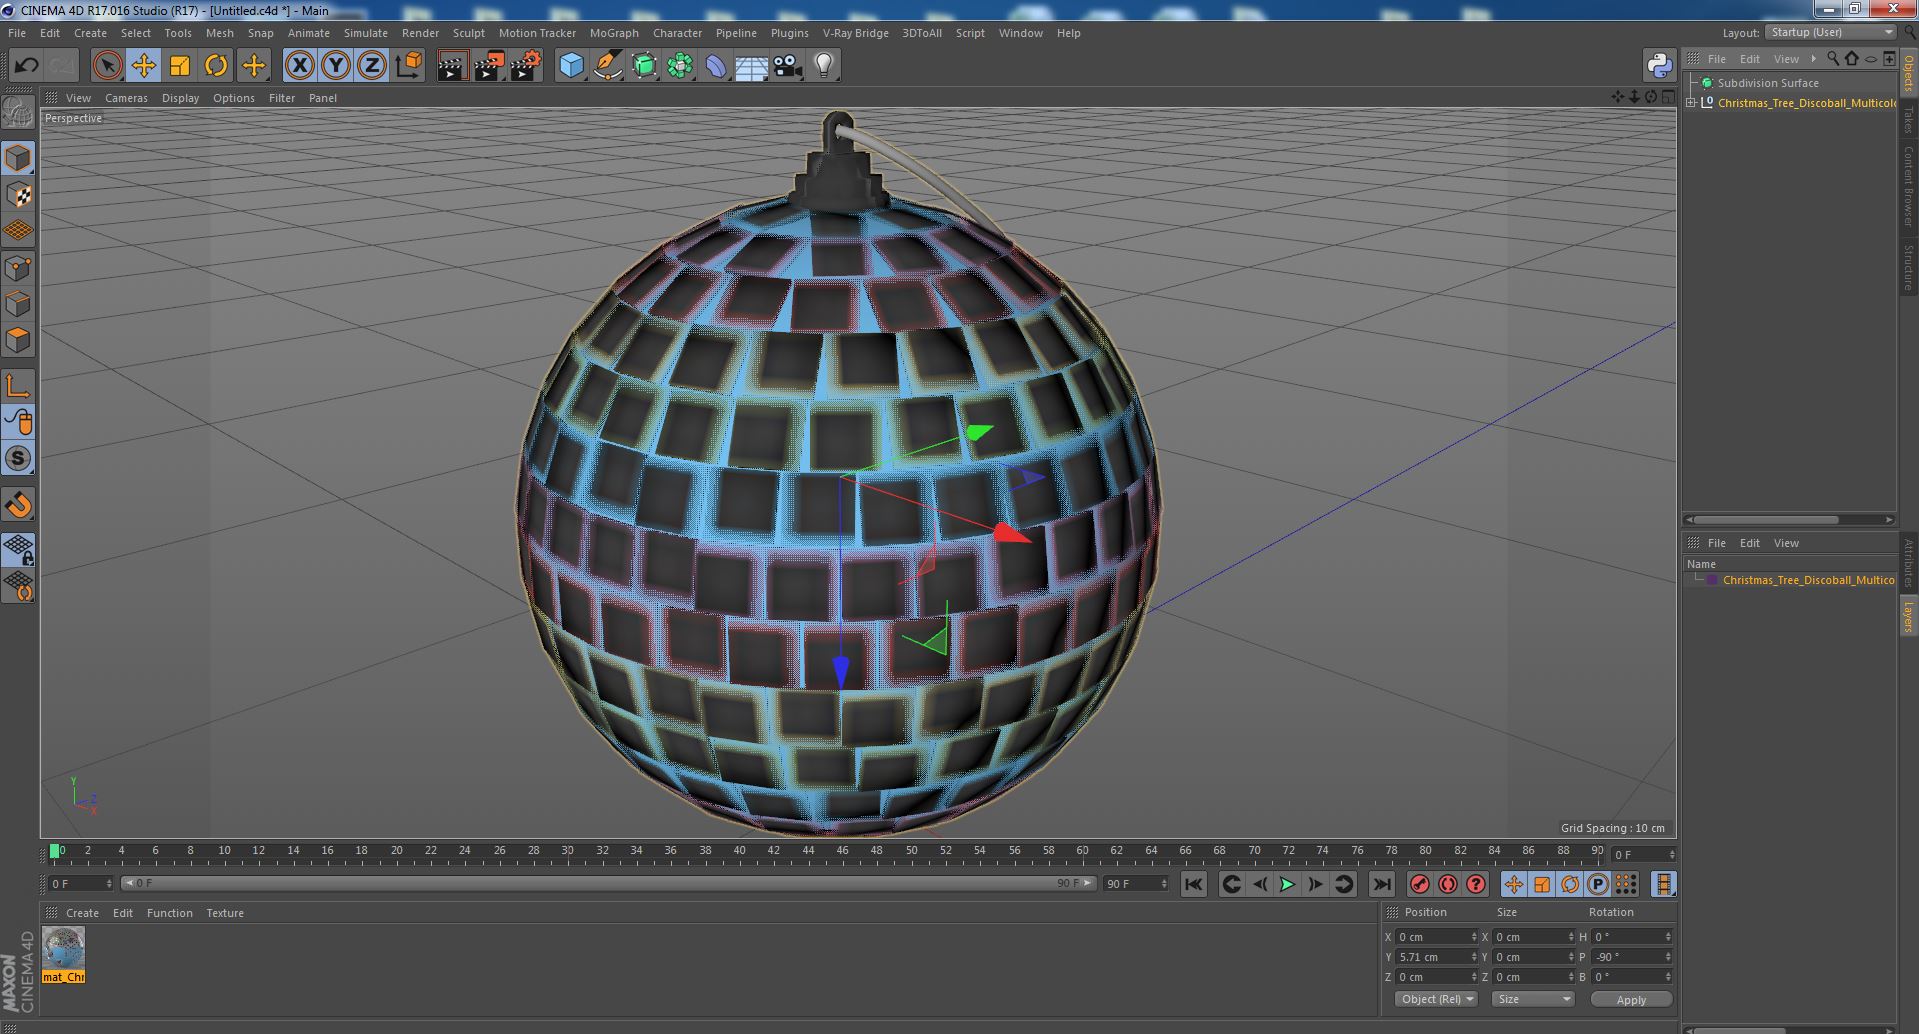Enable Axis mode tool
Image resolution: width=1919 pixels, height=1034 pixels.
[x=18, y=386]
